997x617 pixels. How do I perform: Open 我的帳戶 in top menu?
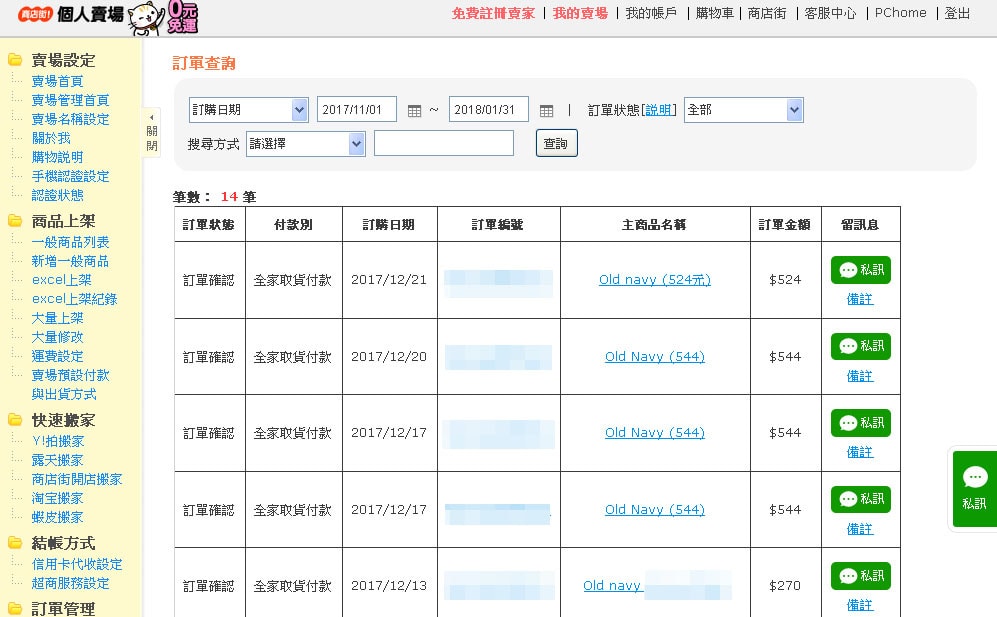coord(651,13)
